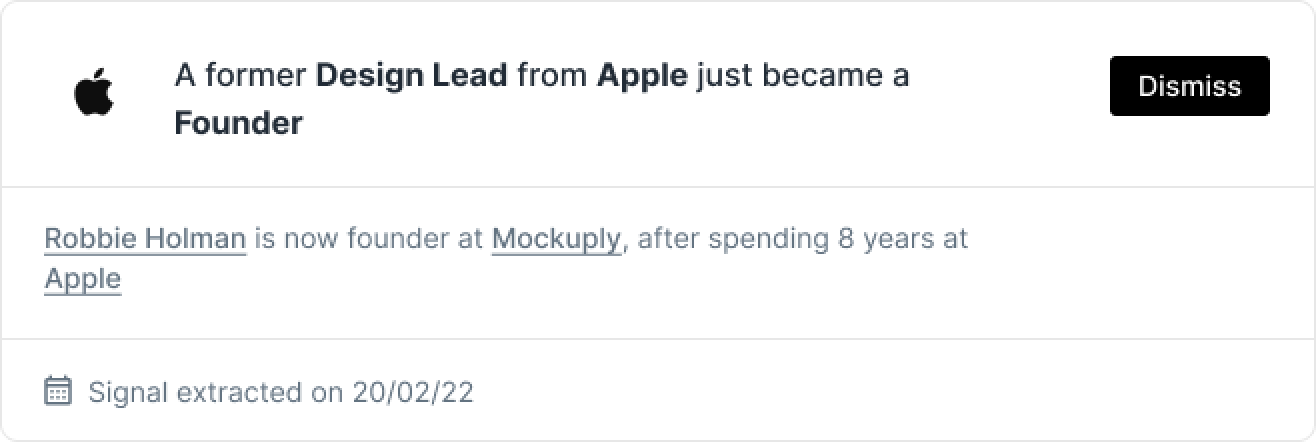The image size is (1316, 442).
Task: Click bold Apple in the headline
Action: pyautogui.click(x=642, y=75)
